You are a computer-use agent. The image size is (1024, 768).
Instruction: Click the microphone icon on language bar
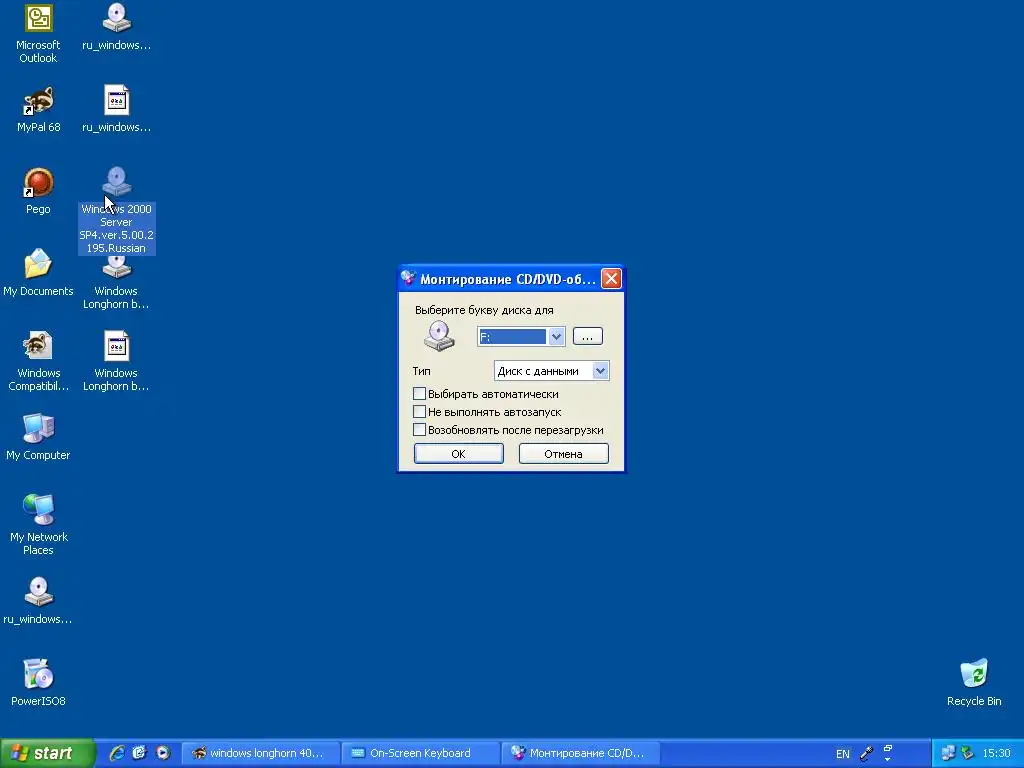(x=867, y=754)
